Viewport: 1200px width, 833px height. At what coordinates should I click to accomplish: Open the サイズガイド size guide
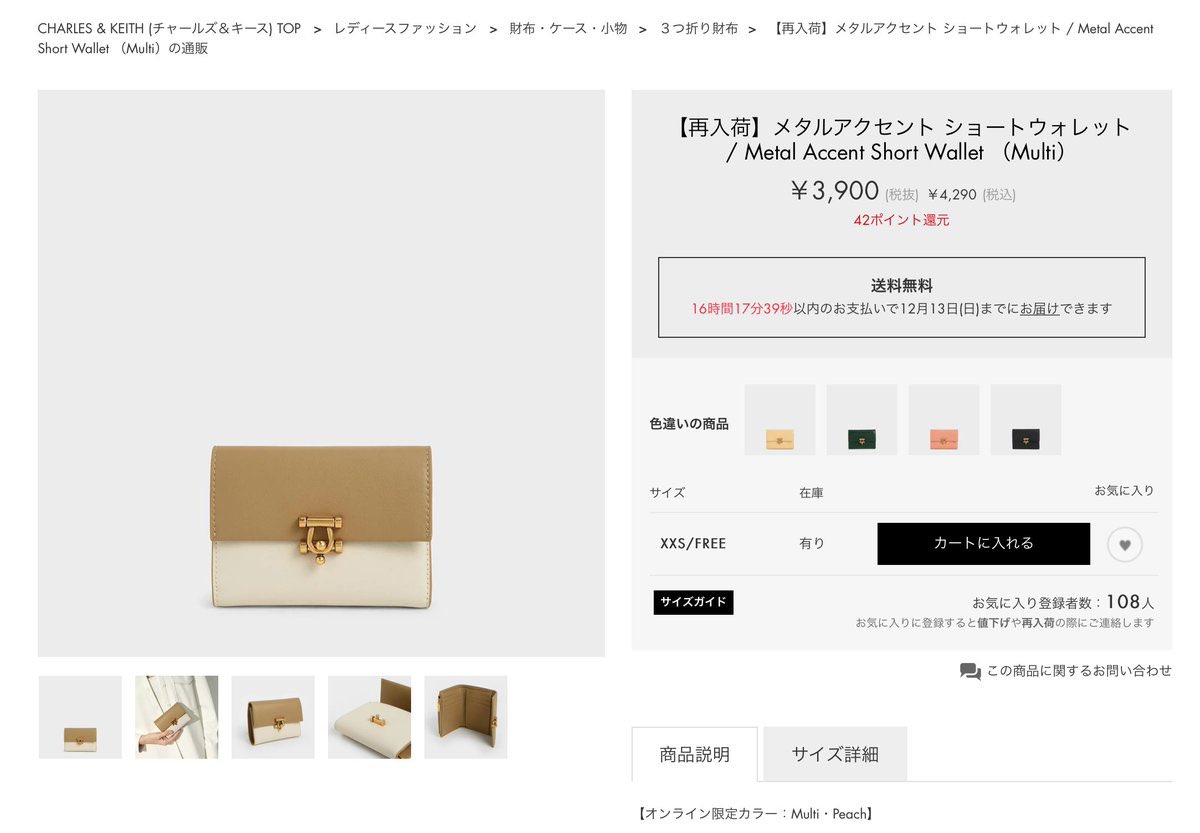(x=693, y=602)
